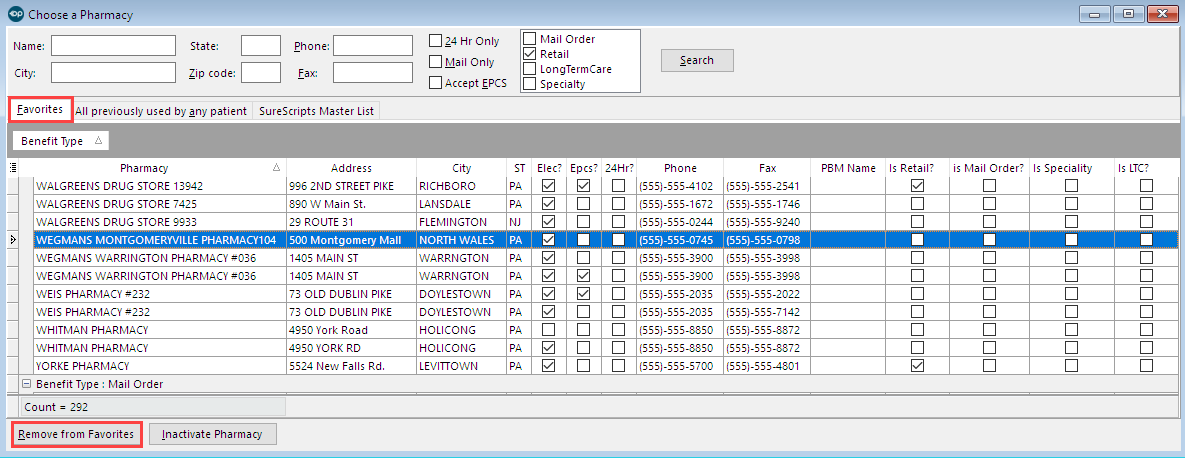Image resolution: width=1185 pixels, height=458 pixels.
Task: Sort by the Is Speciality column header
Action: (1071, 168)
